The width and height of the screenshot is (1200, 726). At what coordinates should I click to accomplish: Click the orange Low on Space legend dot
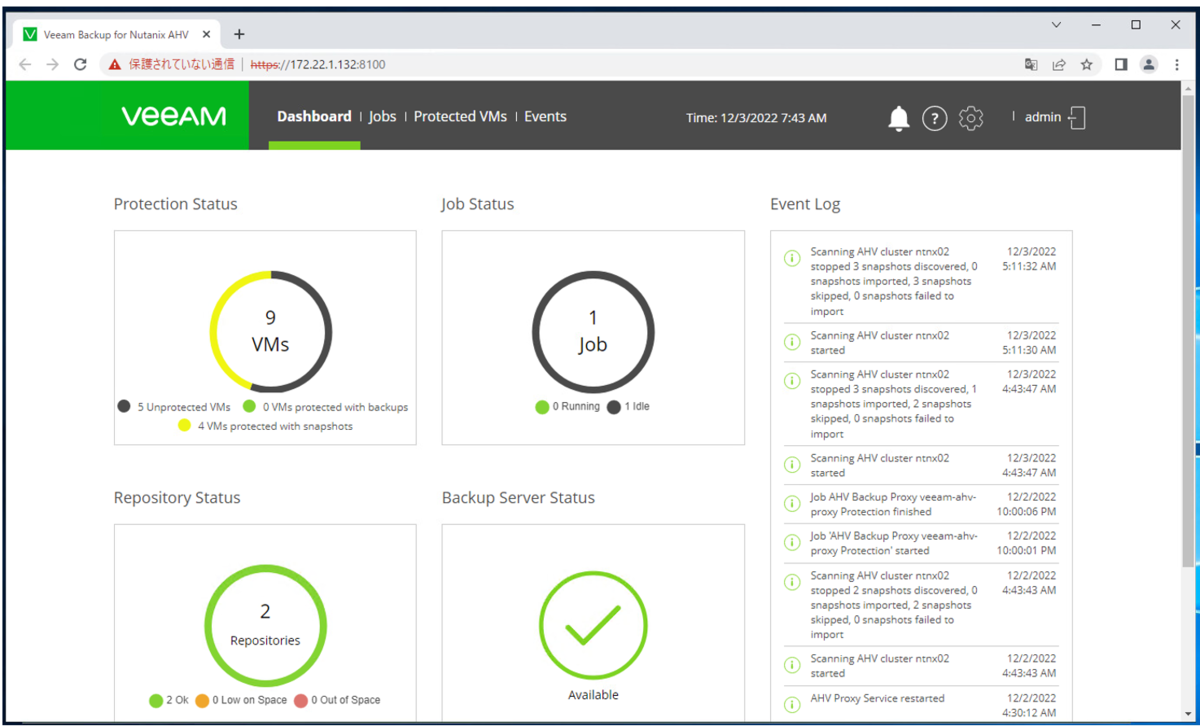coord(201,700)
